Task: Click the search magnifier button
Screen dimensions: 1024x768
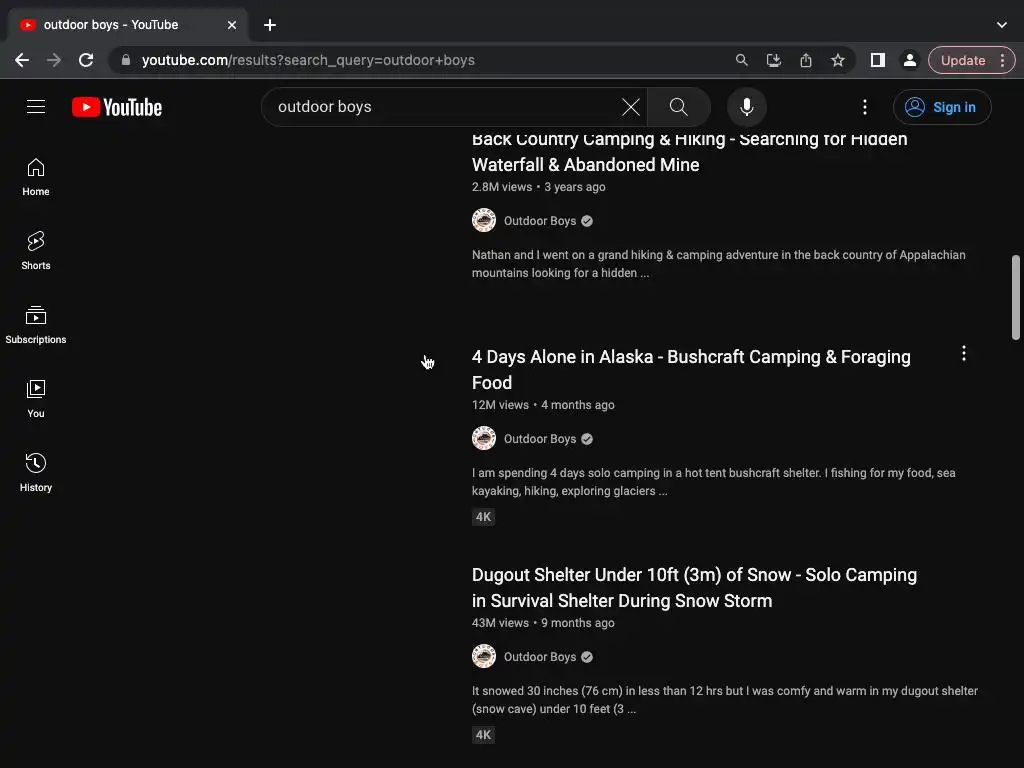Action: click(678, 107)
